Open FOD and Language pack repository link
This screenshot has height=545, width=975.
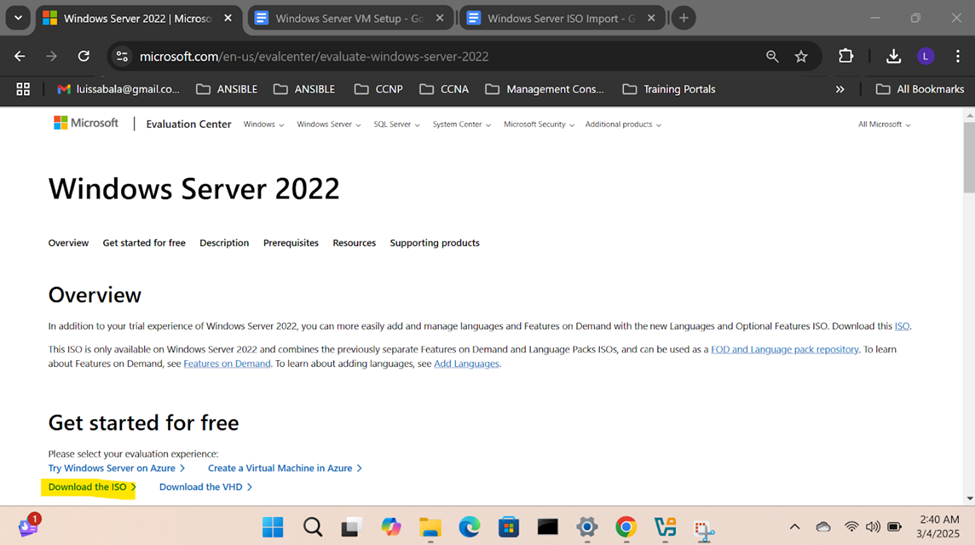click(785, 349)
